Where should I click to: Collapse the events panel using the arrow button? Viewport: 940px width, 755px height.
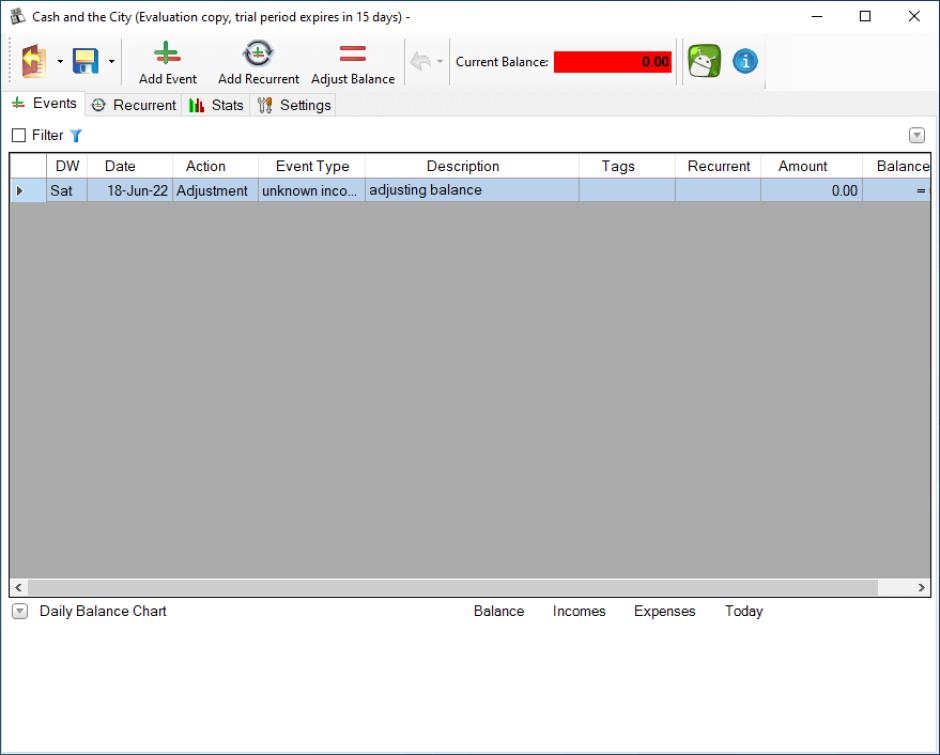coord(917,136)
